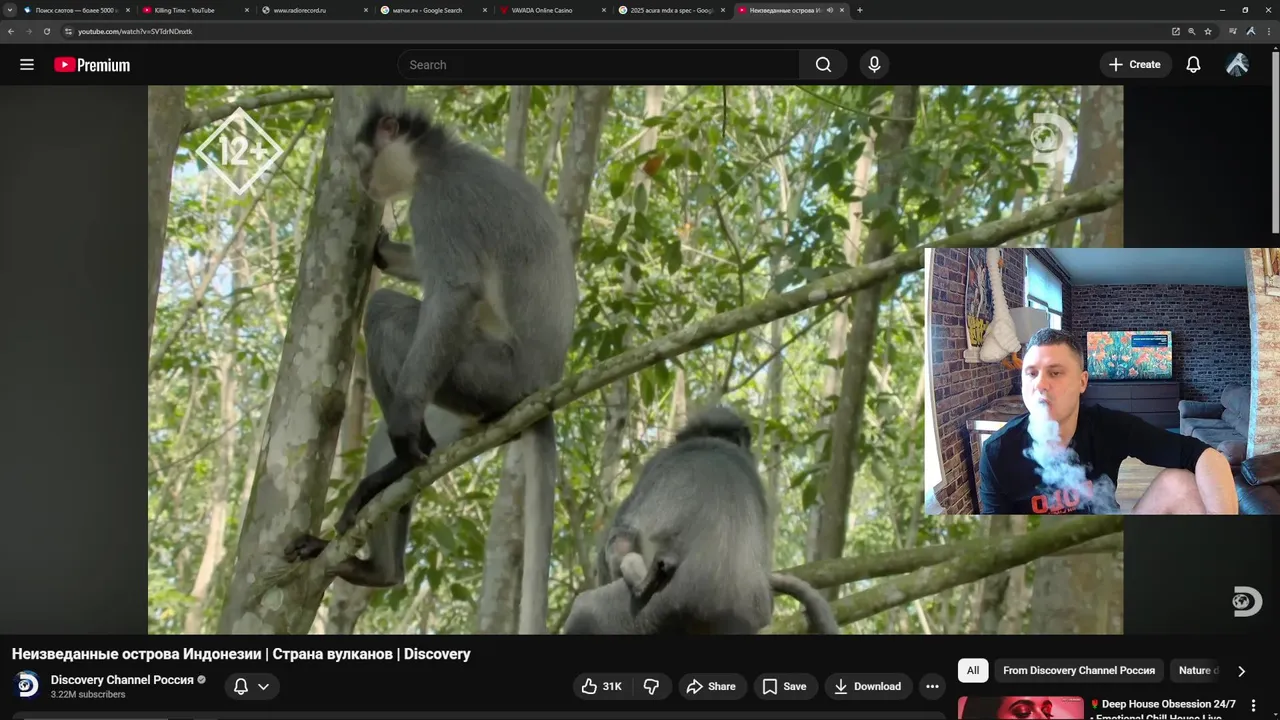The height and width of the screenshot is (720, 1280).
Task: Download the video
Action: [868, 686]
